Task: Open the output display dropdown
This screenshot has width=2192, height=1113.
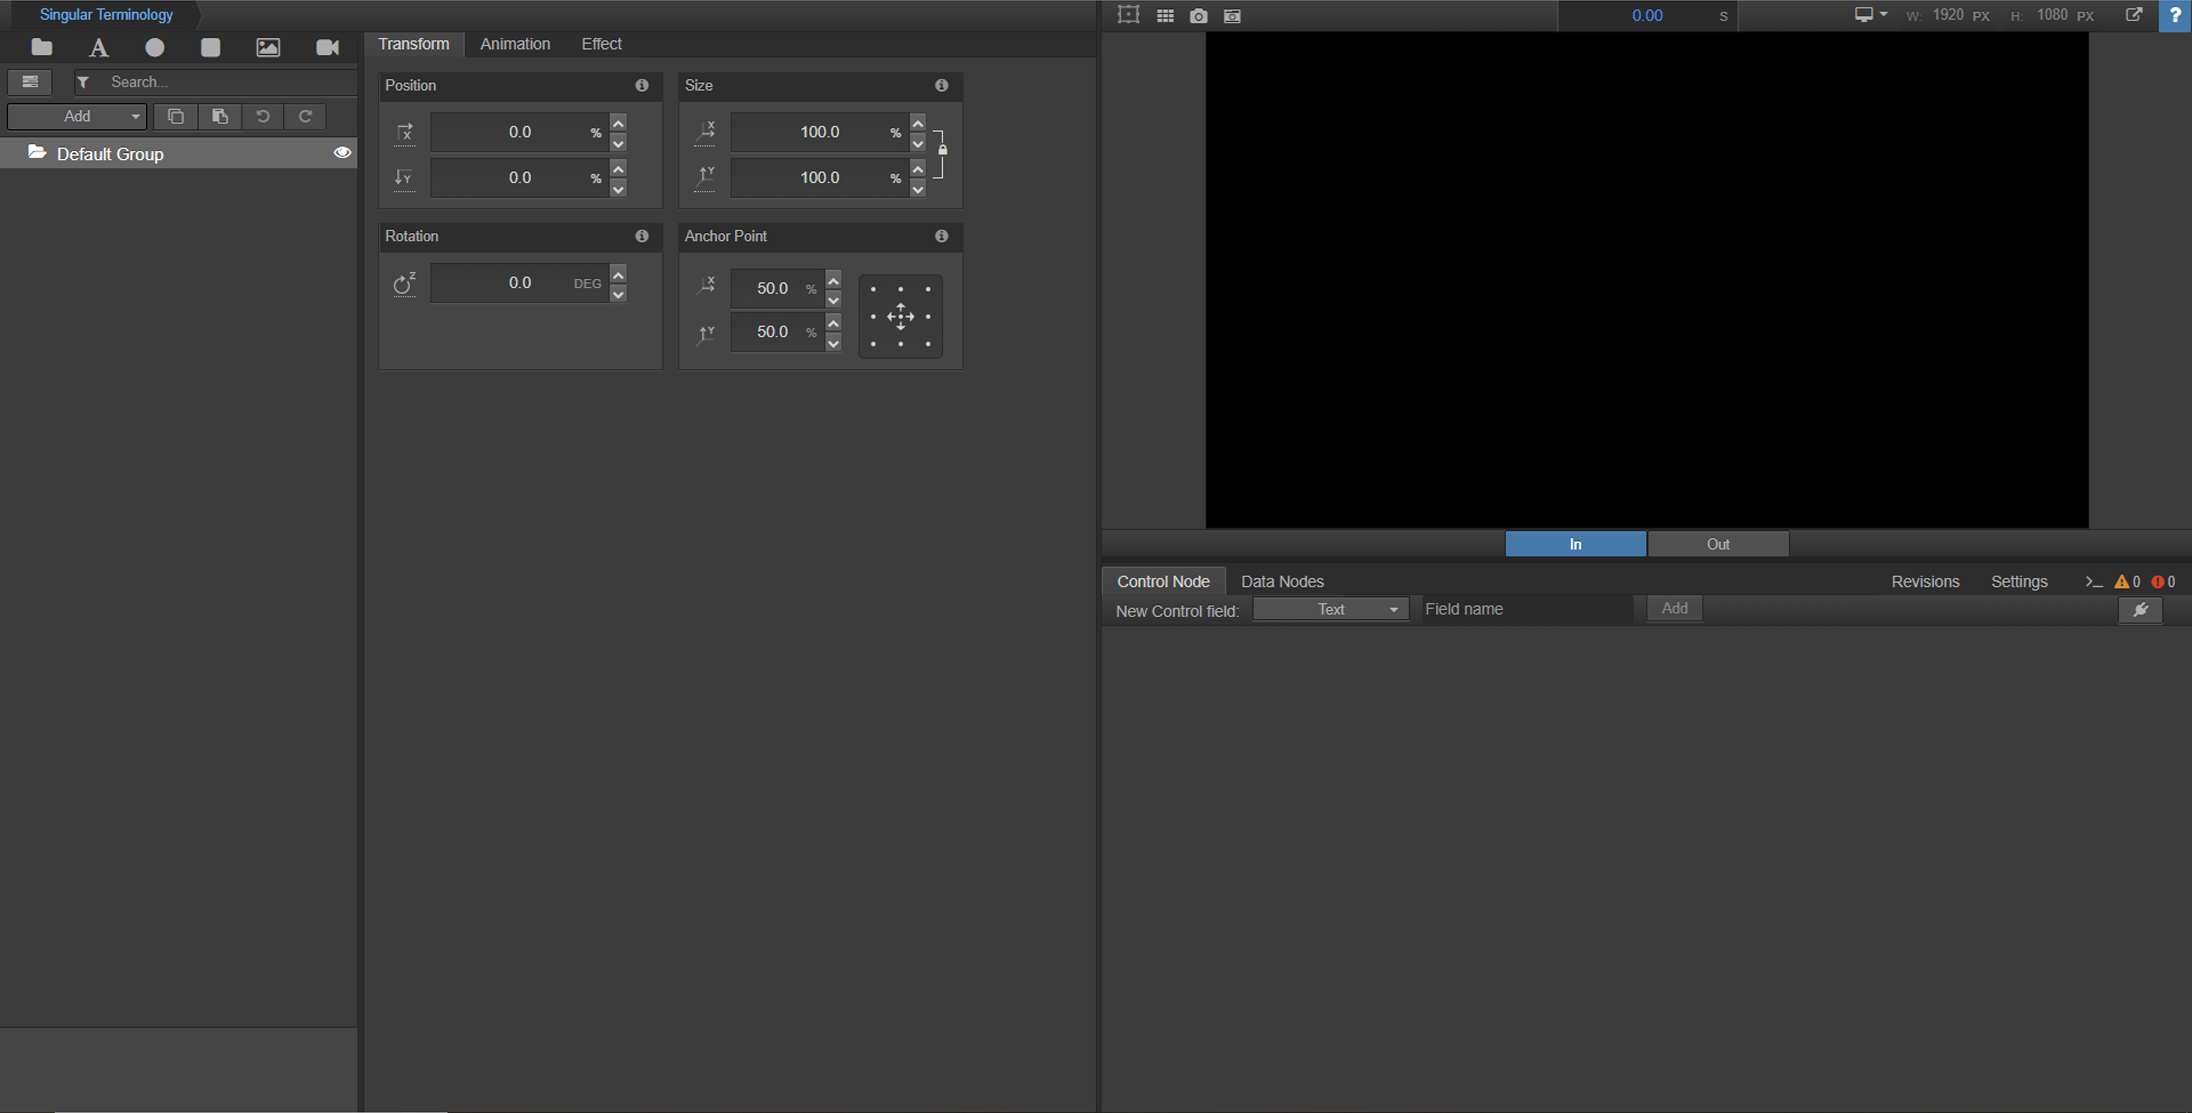Action: [1870, 15]
